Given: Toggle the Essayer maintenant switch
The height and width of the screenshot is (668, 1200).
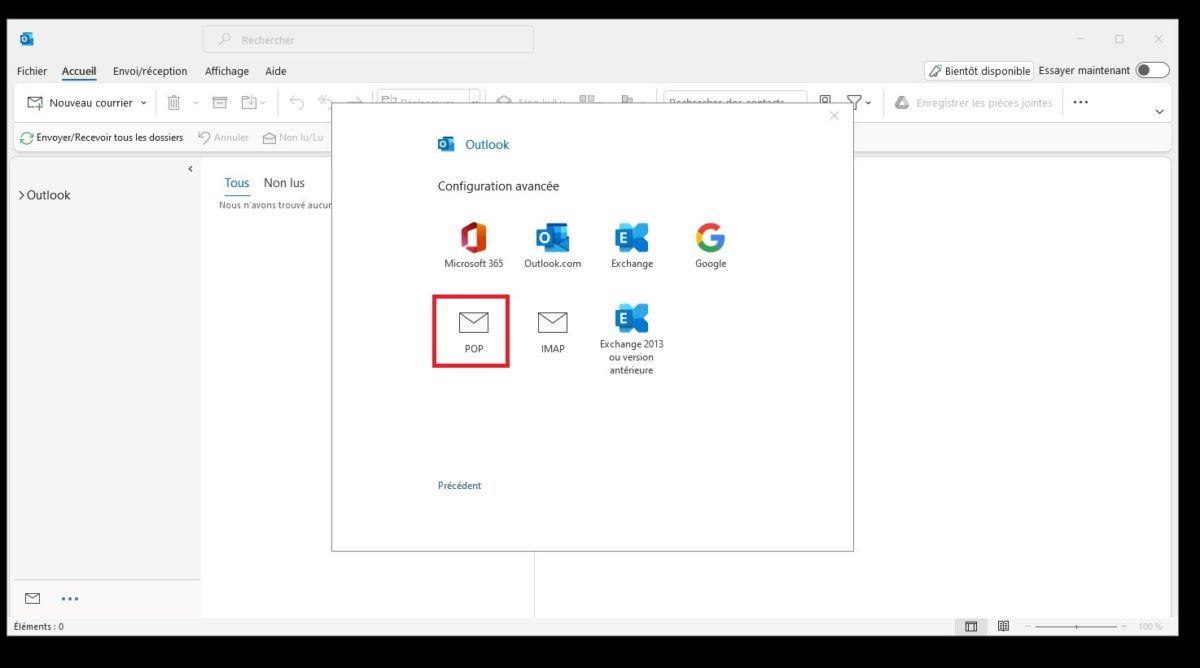Looking at the screenshot, I should [x=1152, y=70].
